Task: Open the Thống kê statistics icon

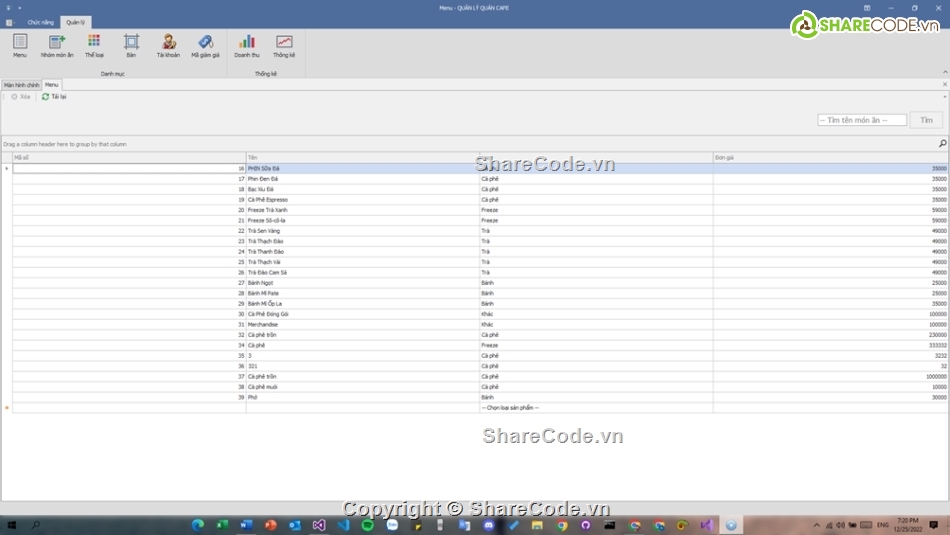Action: click(x=284, y=42)
